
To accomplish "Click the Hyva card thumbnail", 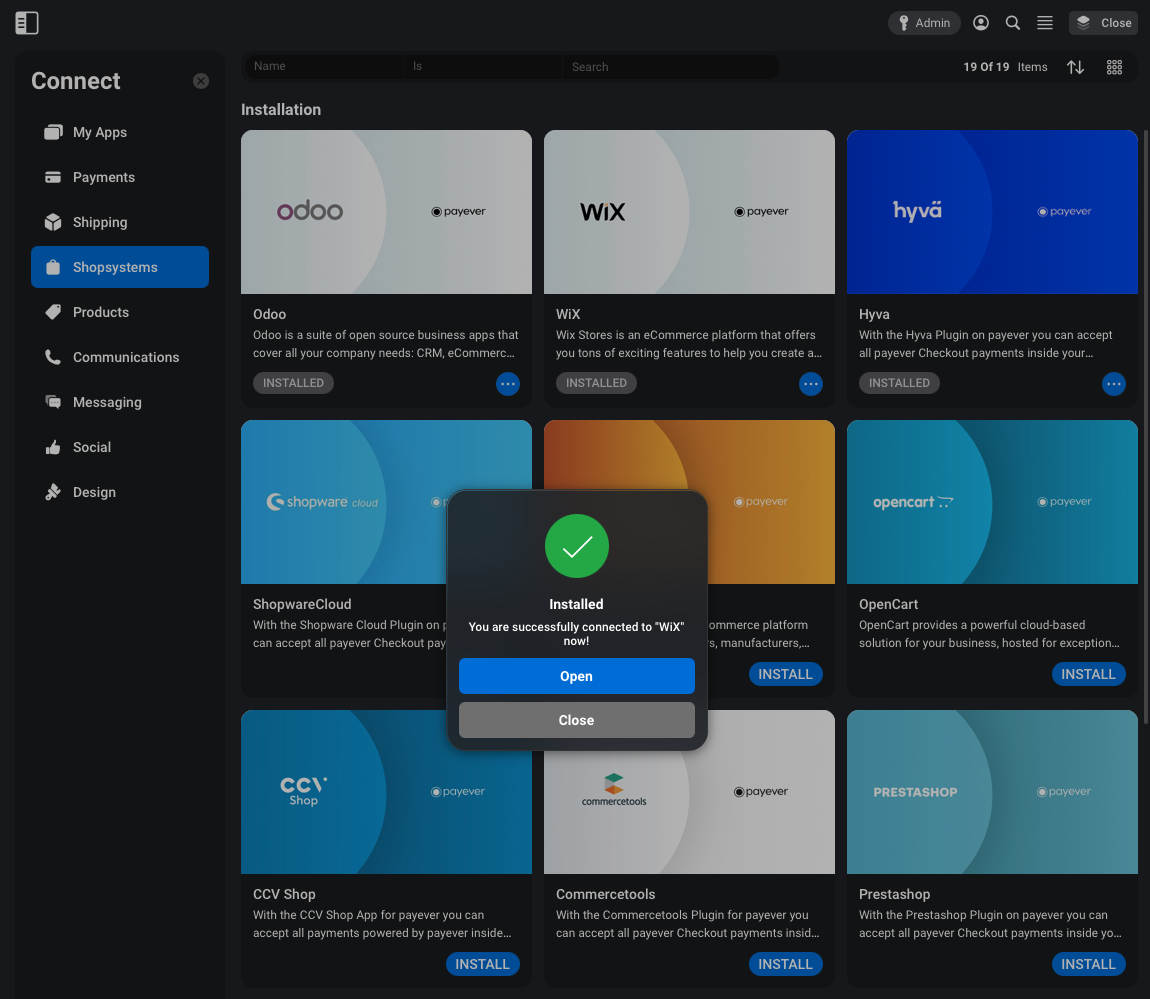I will click(992, 212).
